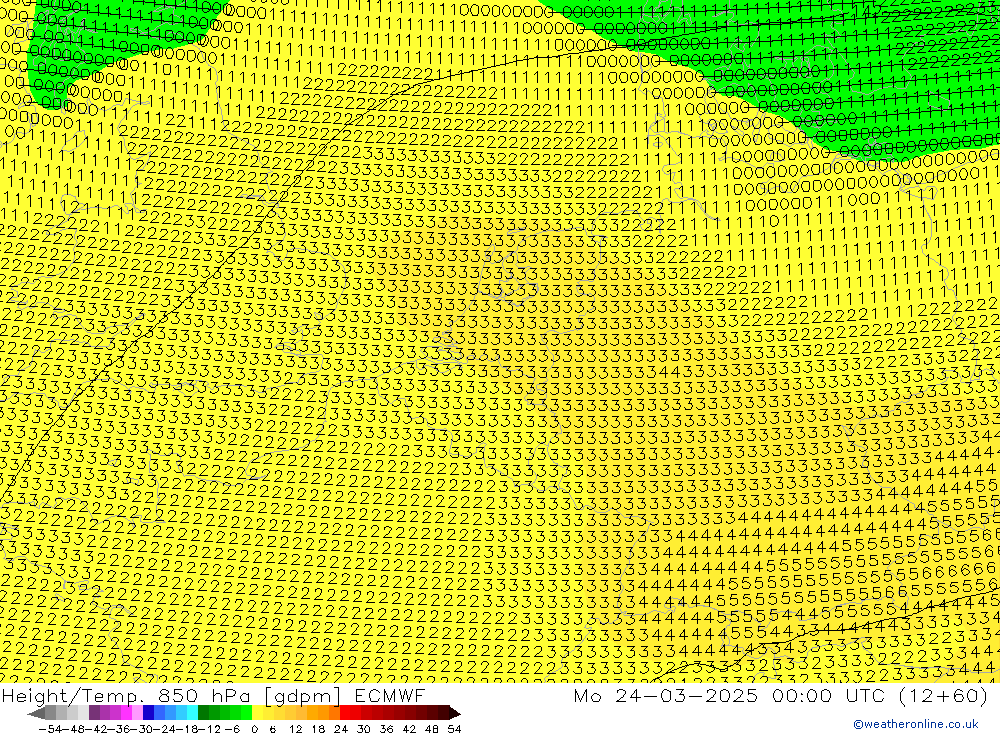Screen dimensions: 1000x733
Task: Pick the bright magenta legend swatch
Action: tap(126, 713)
